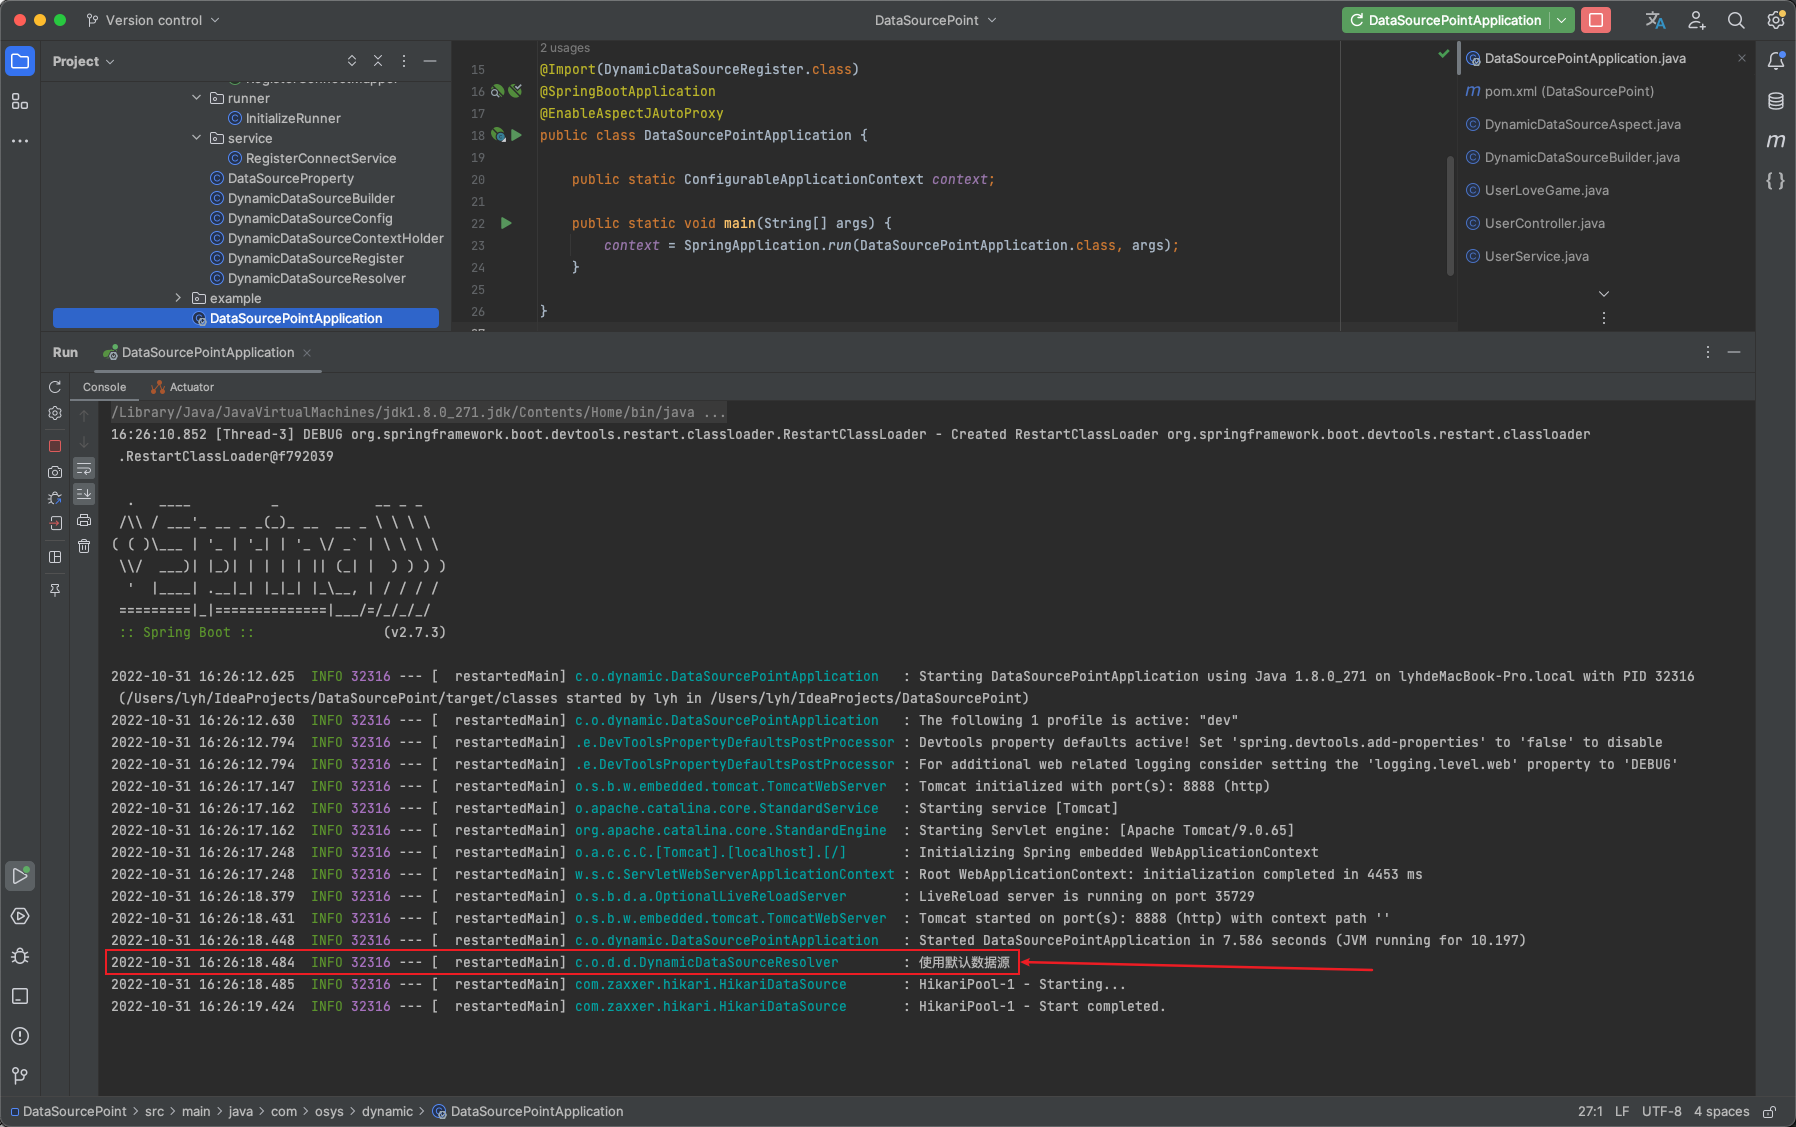Open the Version control dropdown
Screen dimensions: 1796x1127
click(154, 20)
